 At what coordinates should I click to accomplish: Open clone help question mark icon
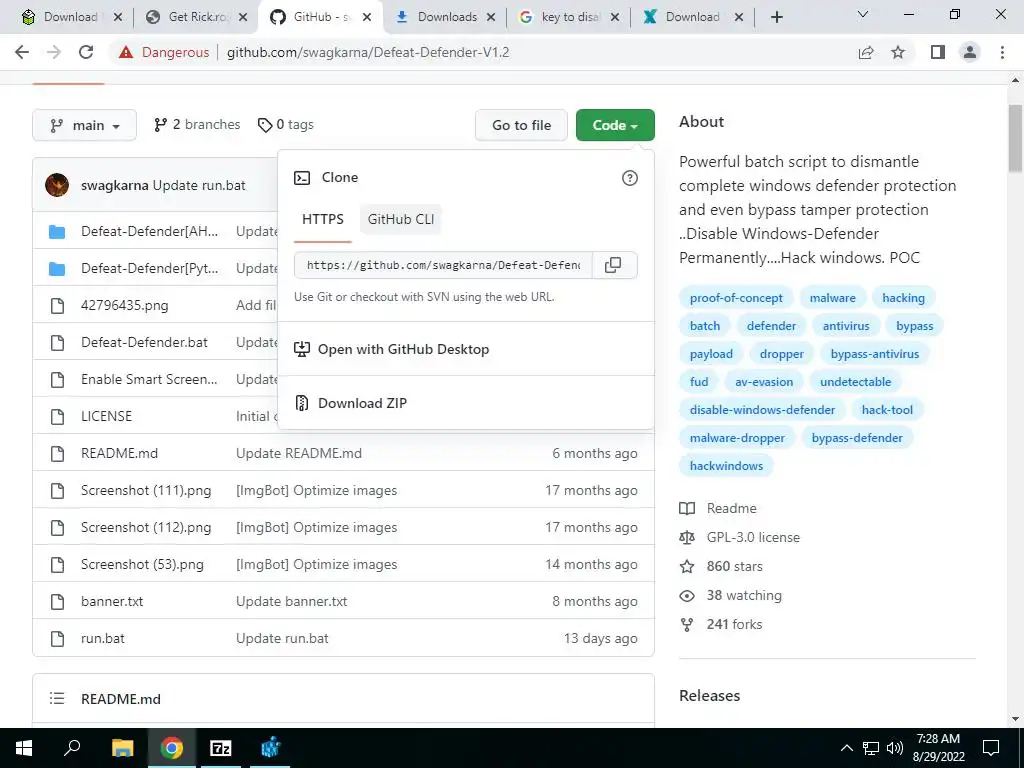(630, 178)
